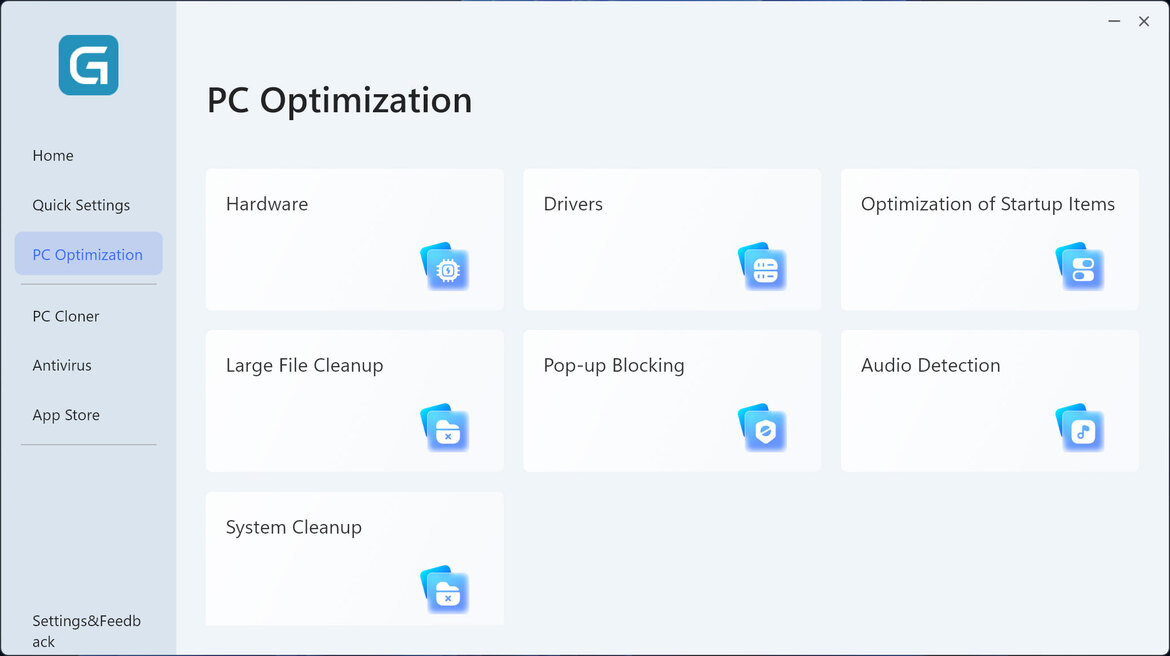Click the G app logo

click(88, 65)
